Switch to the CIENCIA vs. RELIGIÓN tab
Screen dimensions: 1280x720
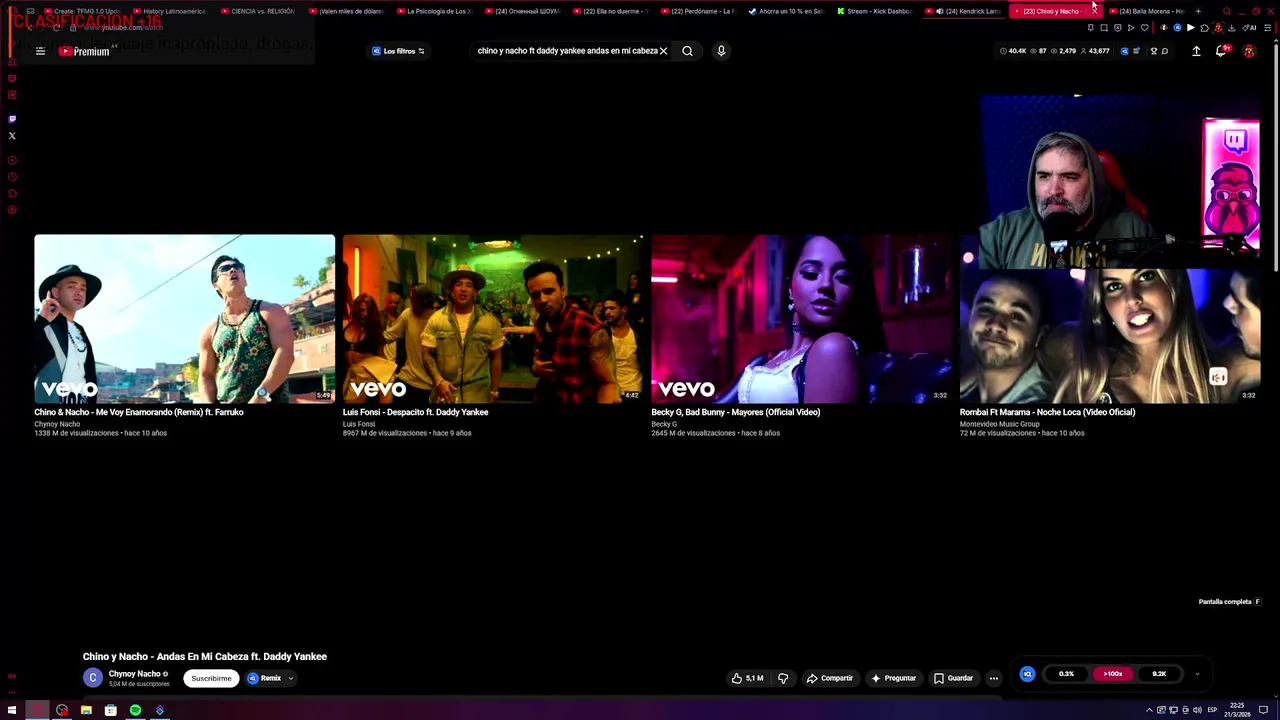click(x=259, y=11)
